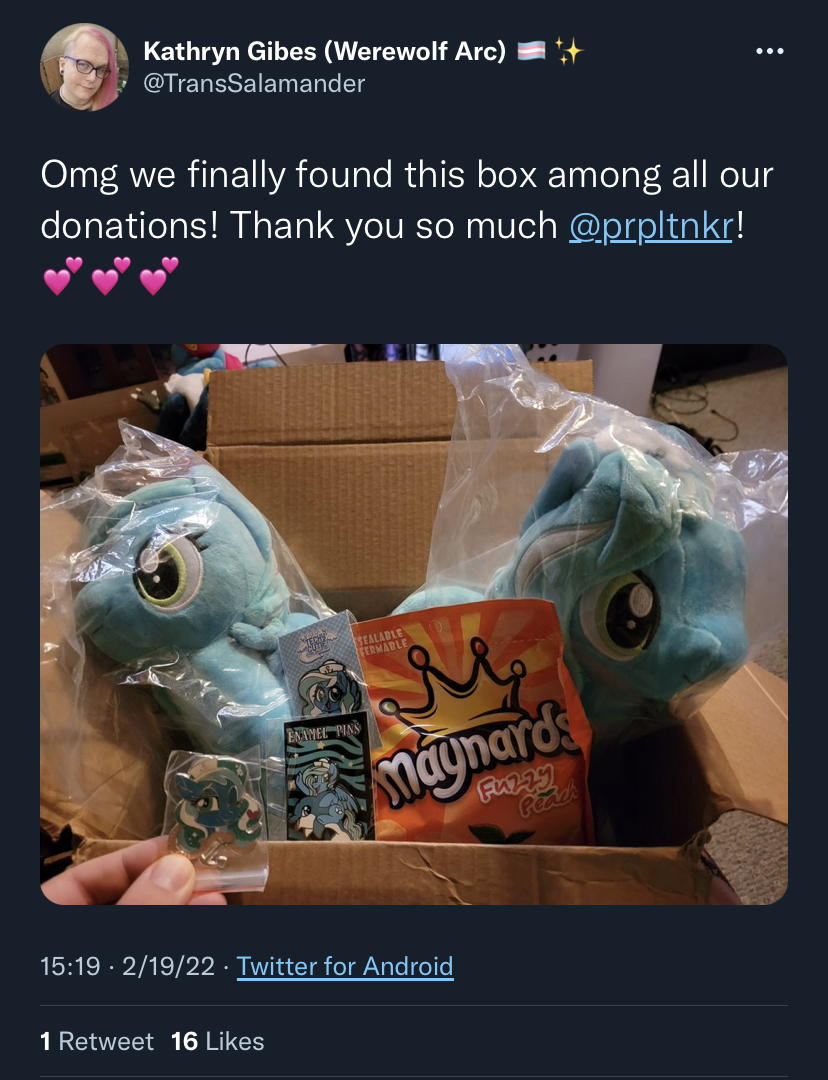Viewport: 828px width, 1080px height.
Task: Open the @TransSalamander handle
Action: (254, 83)
